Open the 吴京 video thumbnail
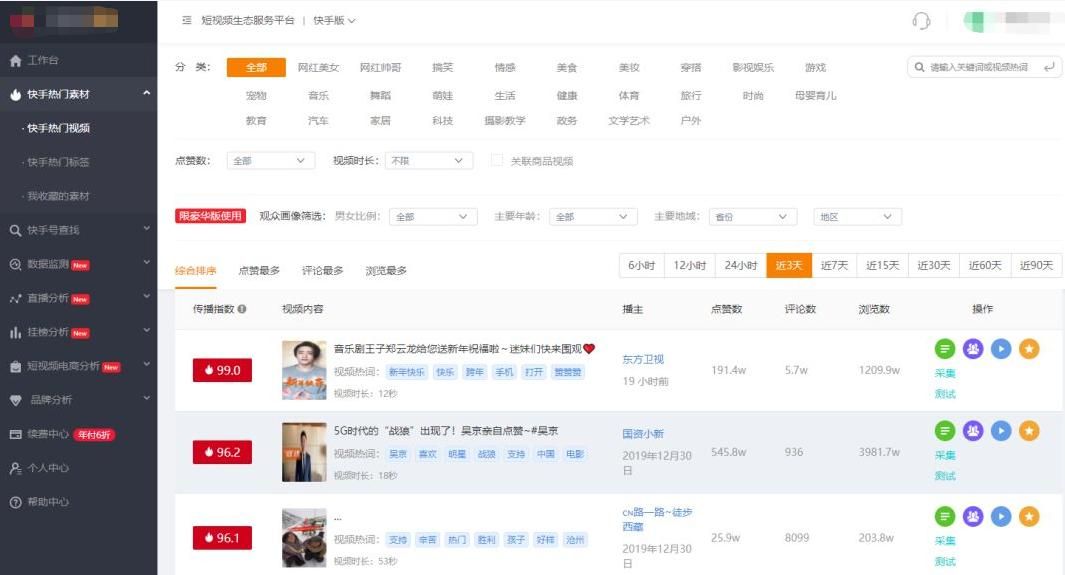The width and height of the screenshot is (1065, 575). [x=304, y=452]
